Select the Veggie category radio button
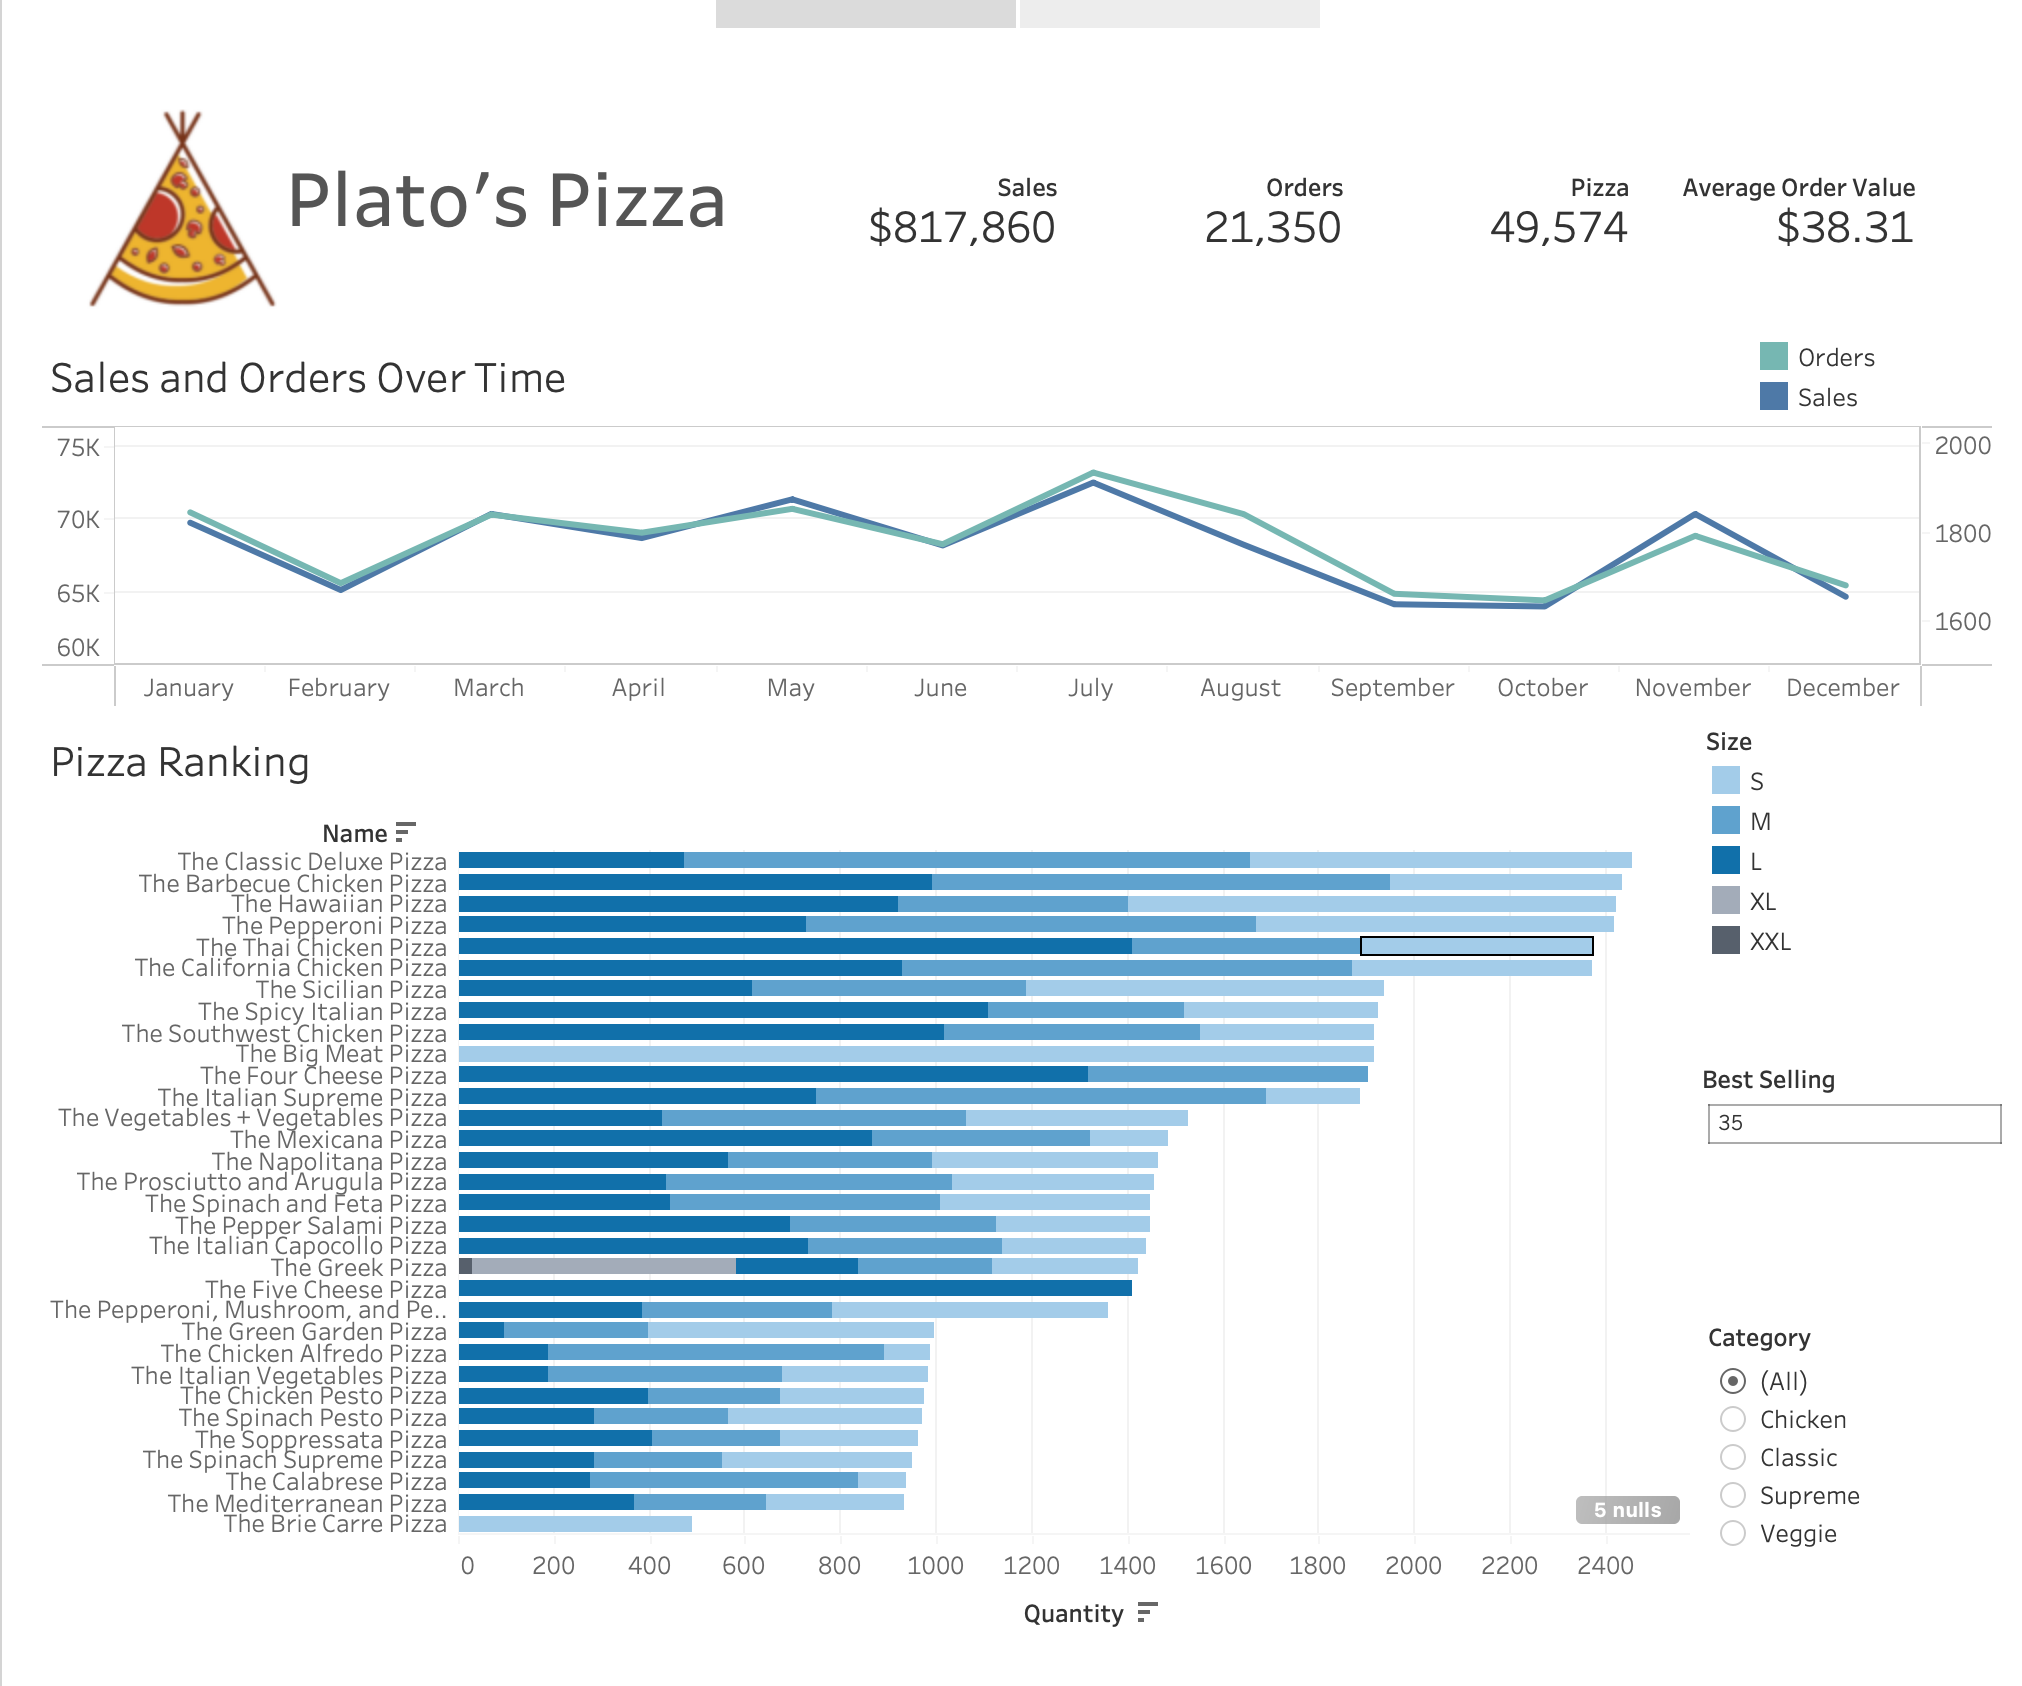The image size is (2022, 1686). pos(1733,1533)
